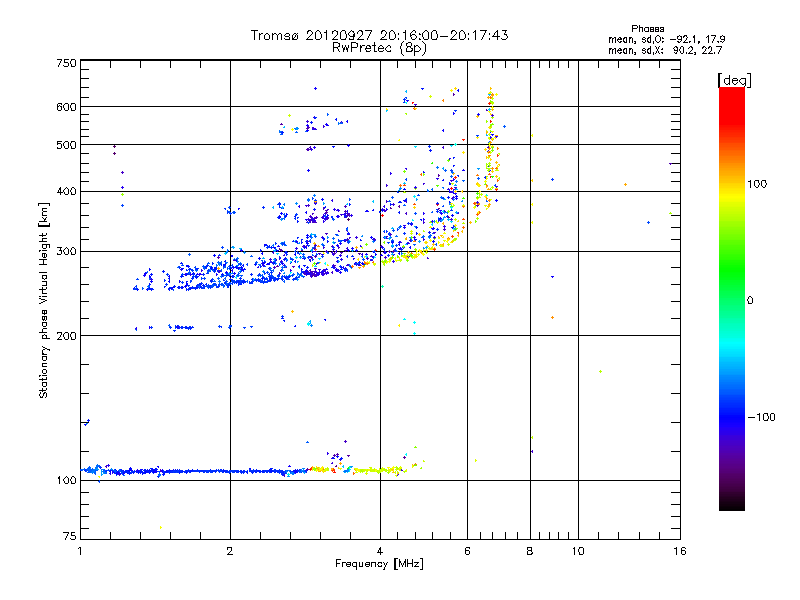Click y-axis tick label '75'
The image size is (800, 600).
(70, 536)
